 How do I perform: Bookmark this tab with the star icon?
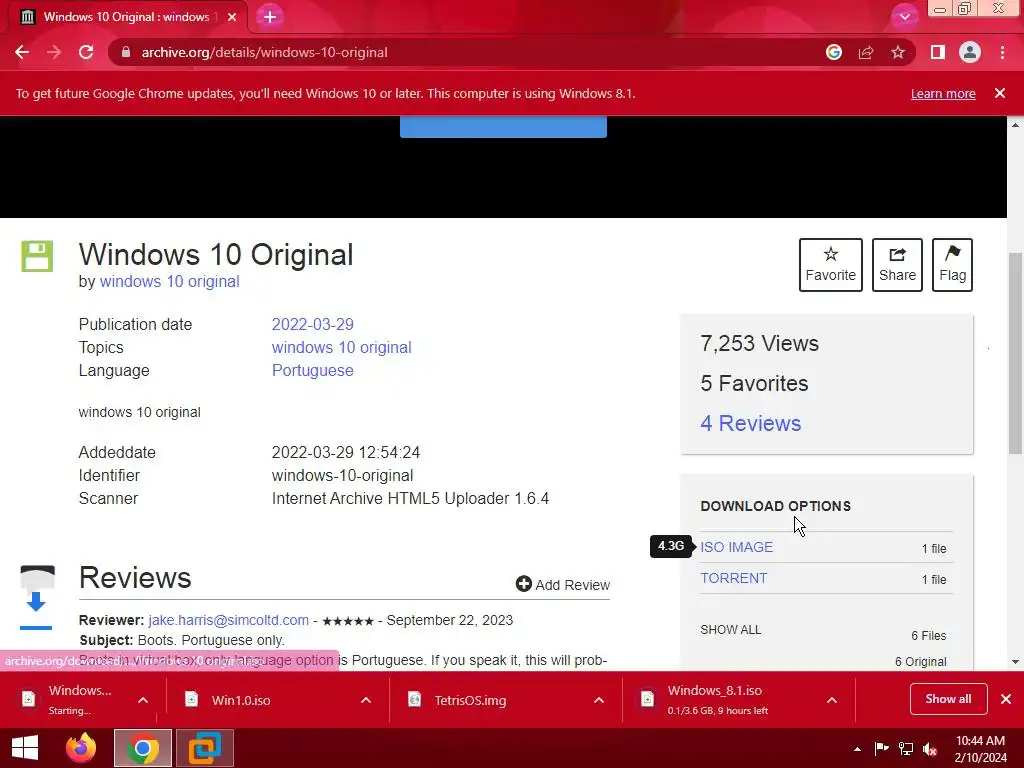pyautogui.click(x=898, y=52)
